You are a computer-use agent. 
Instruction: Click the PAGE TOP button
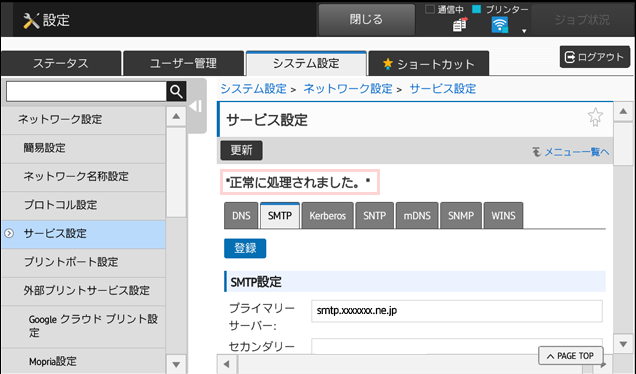click(571, 356)
